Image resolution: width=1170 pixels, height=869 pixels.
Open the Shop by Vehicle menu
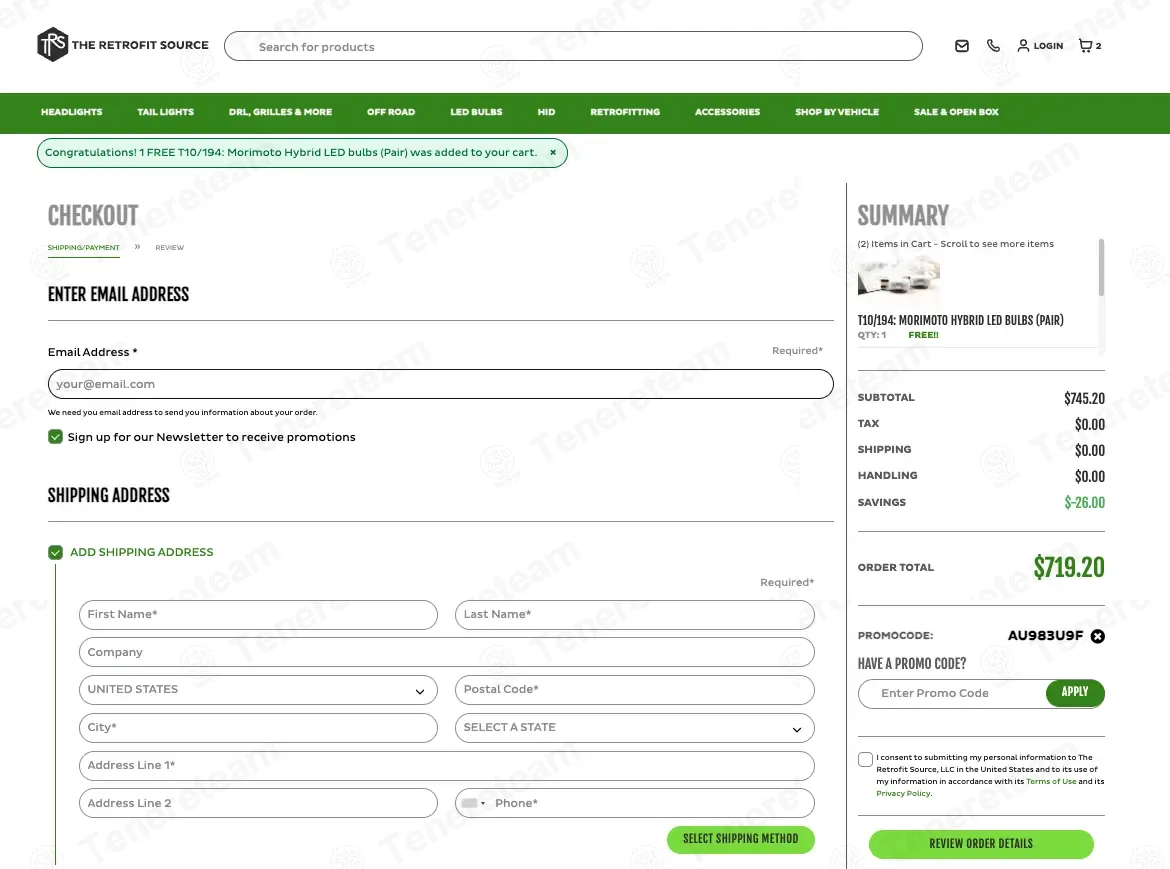[837, 112]
